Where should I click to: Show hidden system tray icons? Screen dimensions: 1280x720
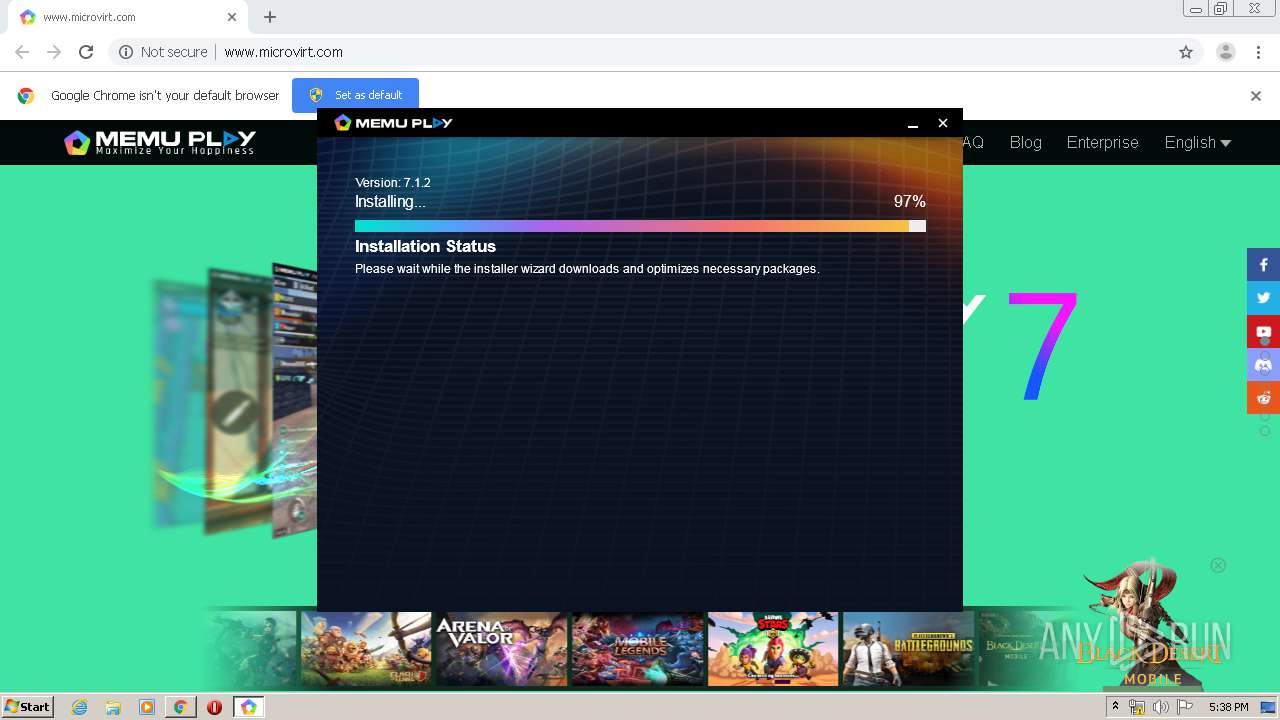1115,706
